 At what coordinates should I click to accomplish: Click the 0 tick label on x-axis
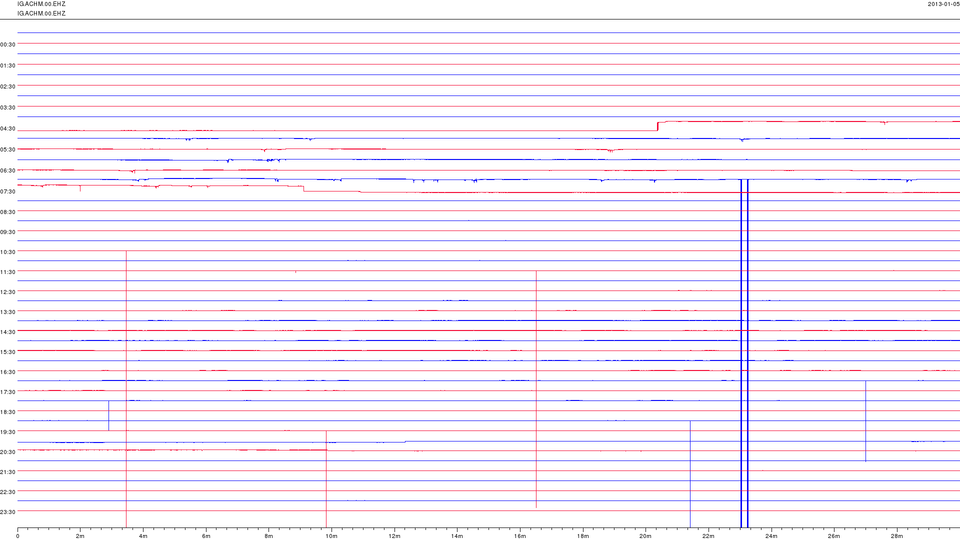tap(18, 536)
